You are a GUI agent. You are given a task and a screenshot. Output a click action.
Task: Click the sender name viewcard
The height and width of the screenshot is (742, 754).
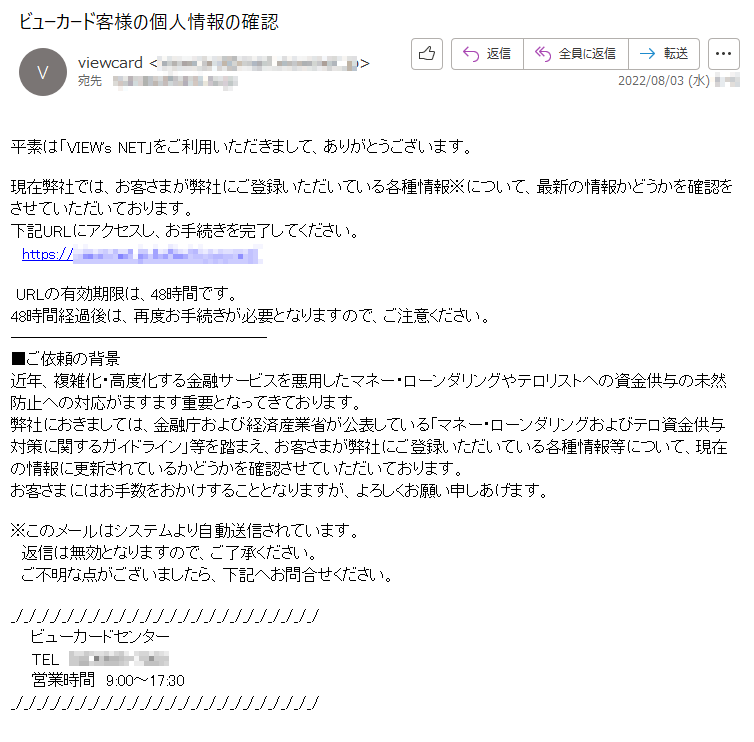pyautogui.click(x=110, y=63)
